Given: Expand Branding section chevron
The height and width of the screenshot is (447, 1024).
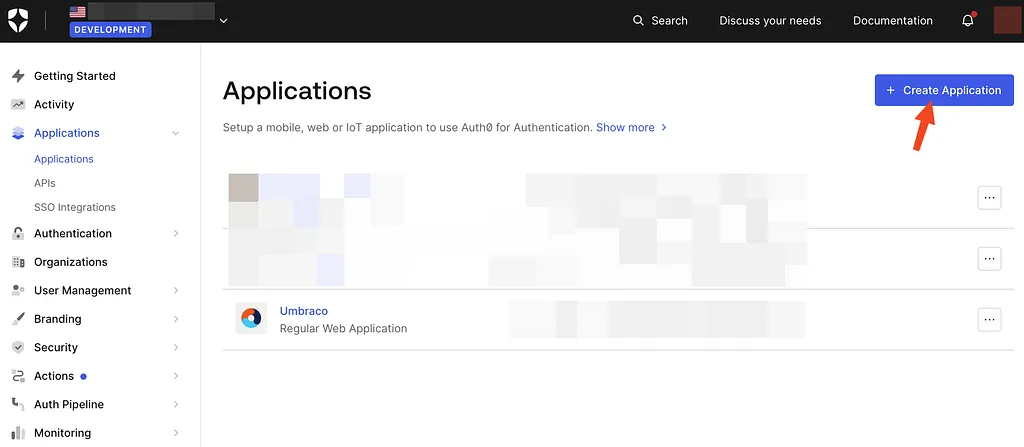Looking at the screenshot, I should (x=176, y=319).
